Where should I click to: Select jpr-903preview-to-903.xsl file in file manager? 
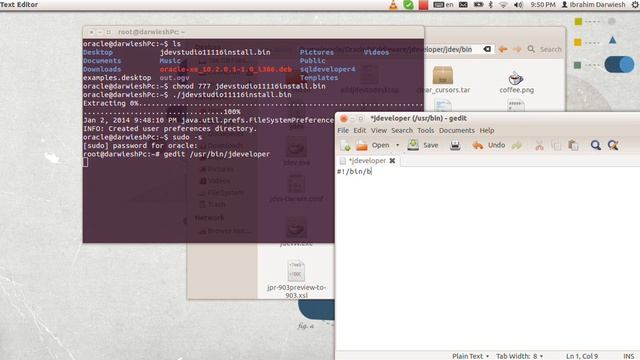coord(296,279)
